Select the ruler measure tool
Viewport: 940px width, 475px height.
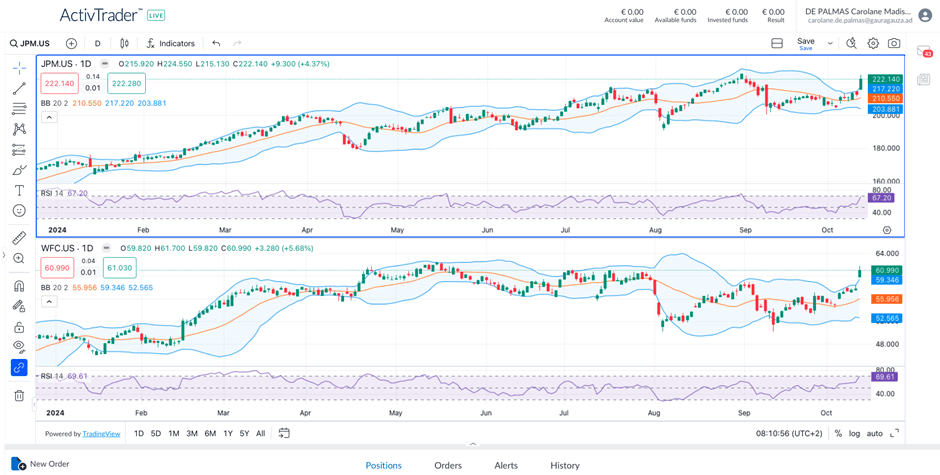[x=19, y=238]
